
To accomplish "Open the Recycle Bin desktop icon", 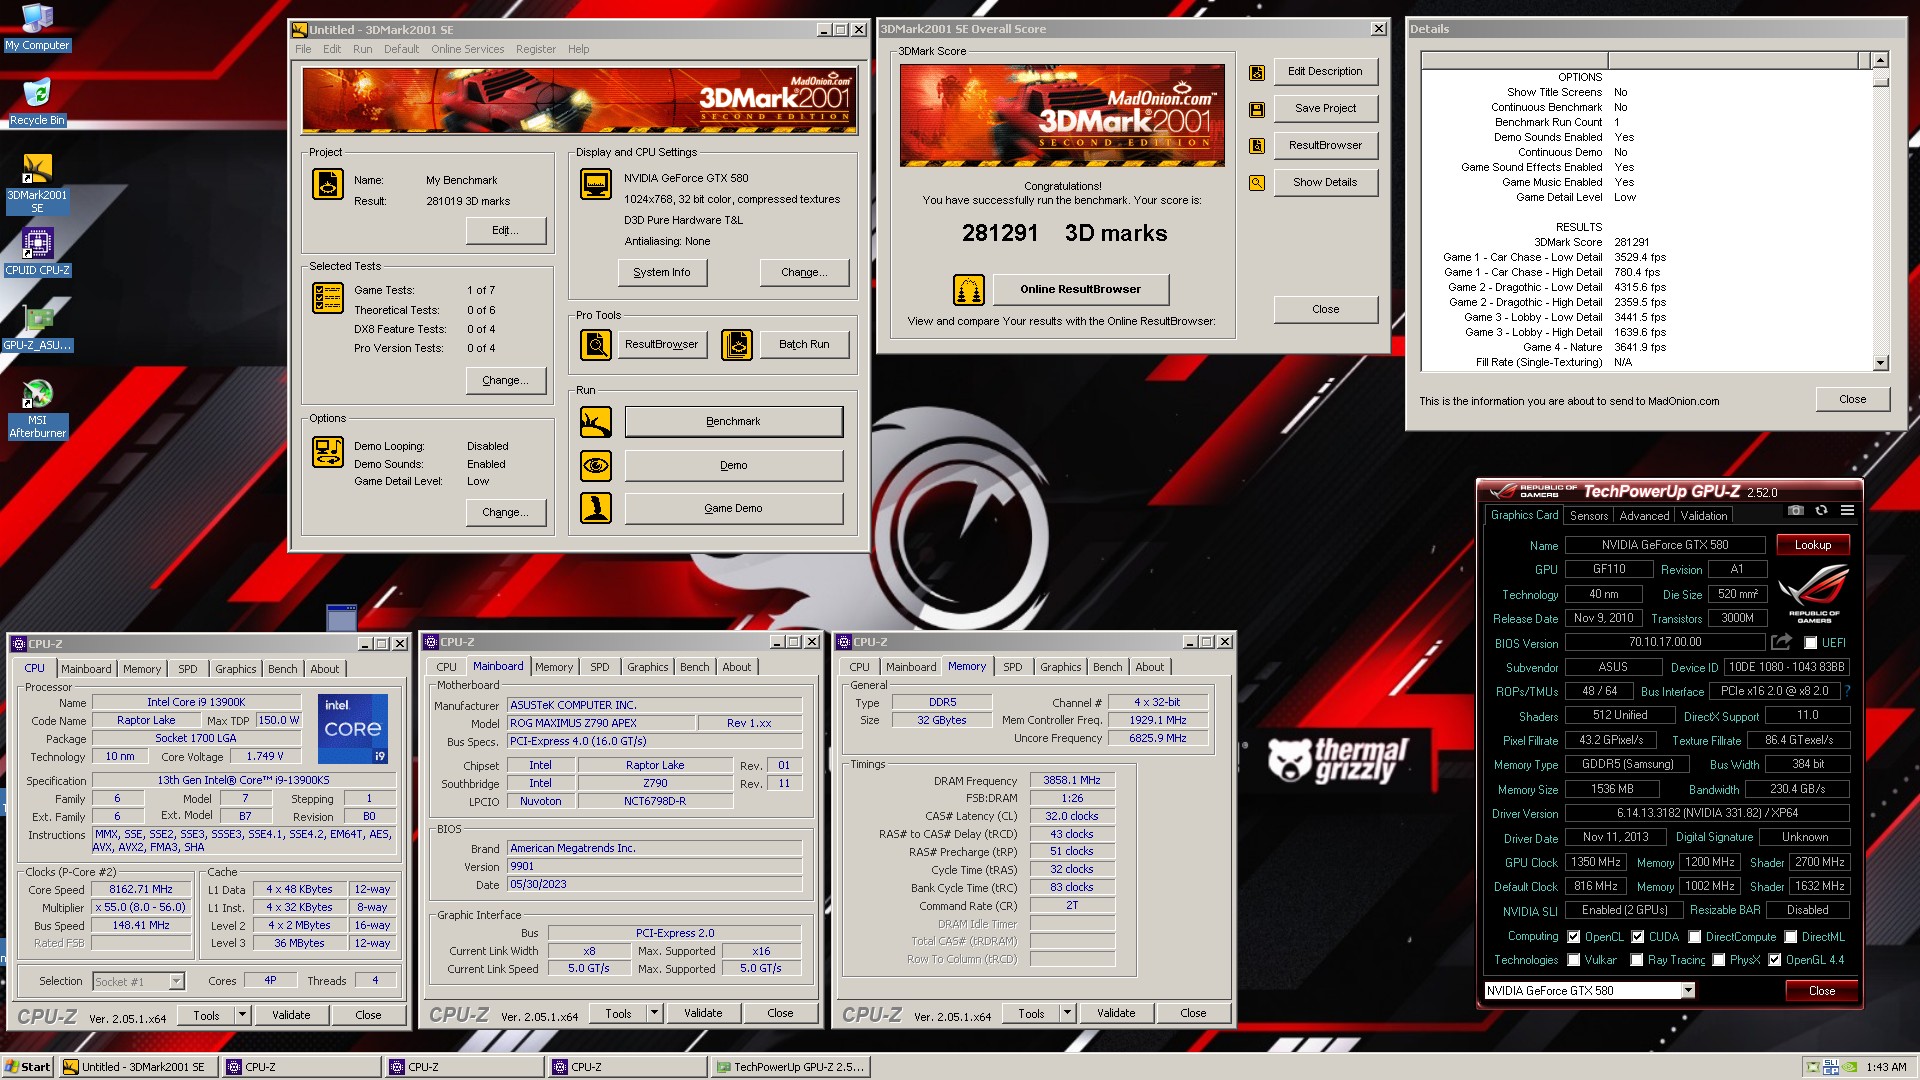I will tap(37, 102).
